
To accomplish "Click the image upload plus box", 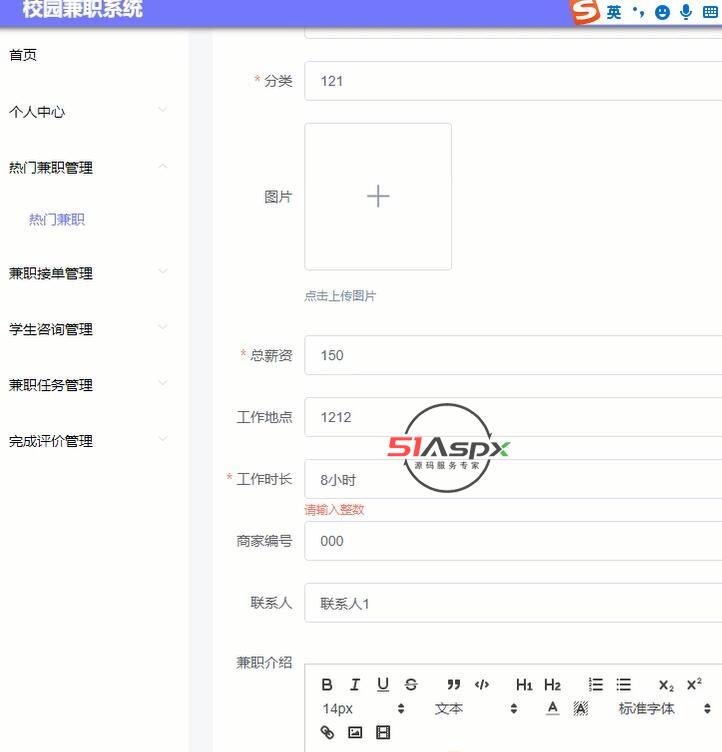I will [x=378, y=197].
